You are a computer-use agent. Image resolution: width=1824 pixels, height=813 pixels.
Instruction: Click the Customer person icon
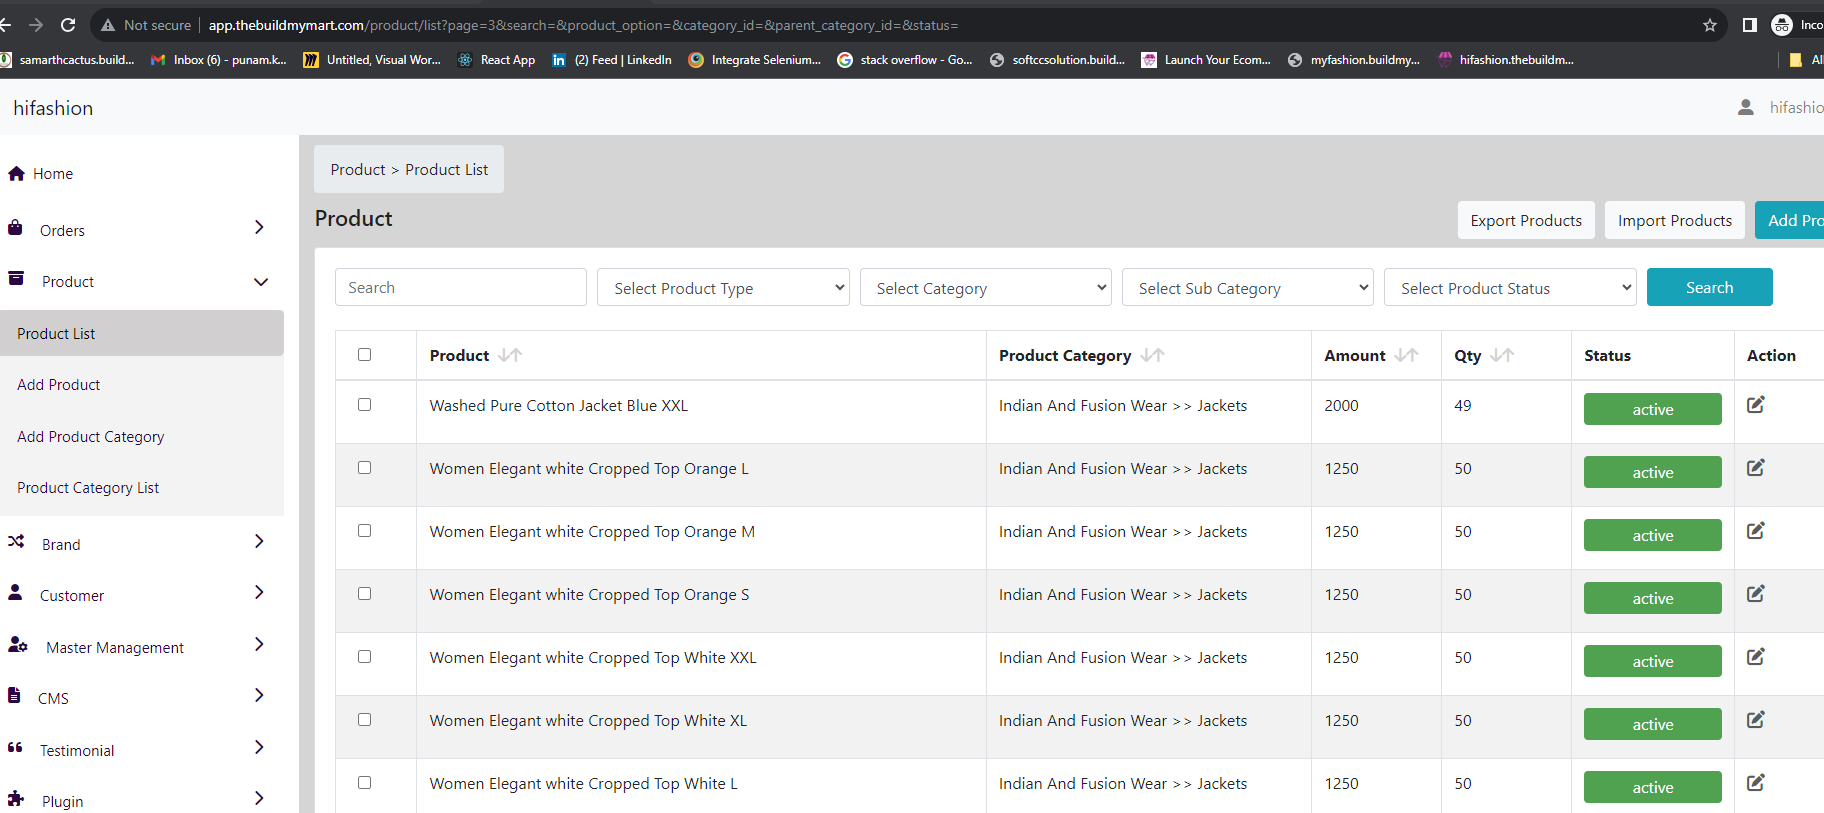click(15, 592)
